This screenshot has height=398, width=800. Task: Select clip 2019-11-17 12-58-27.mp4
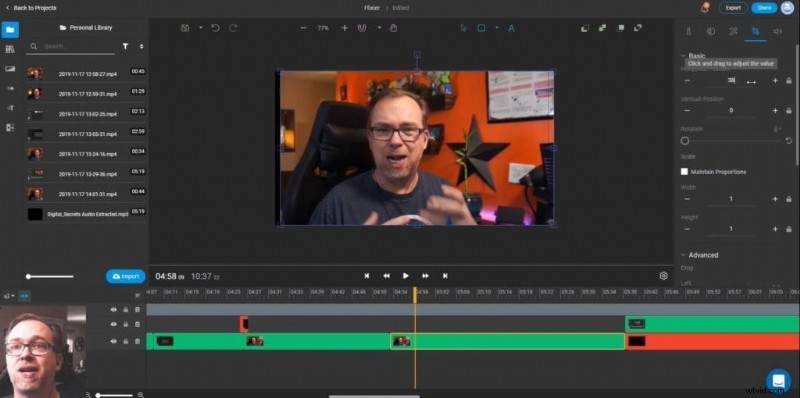[87, 74]
